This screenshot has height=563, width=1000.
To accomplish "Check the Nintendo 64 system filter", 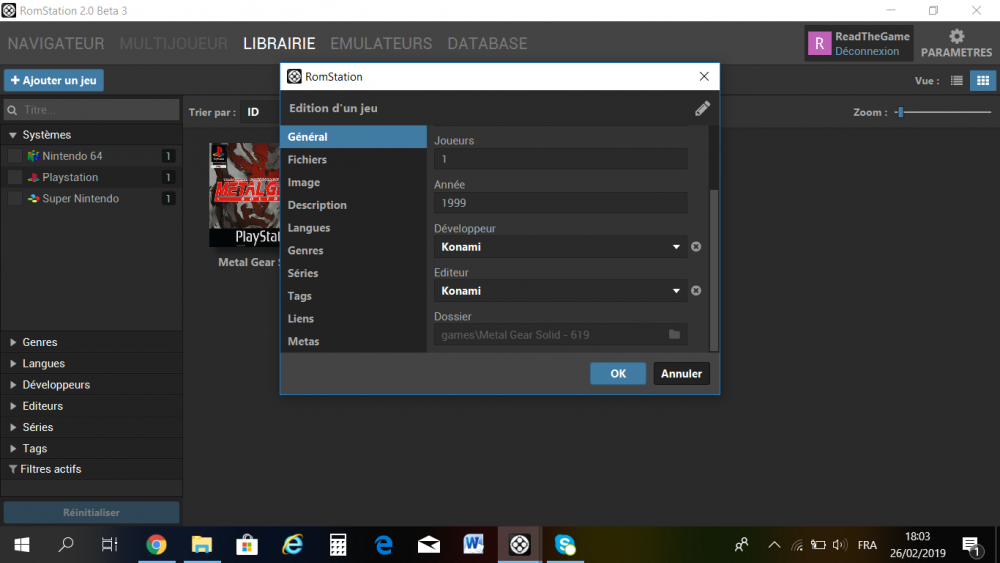I will [x=15, y=156].
